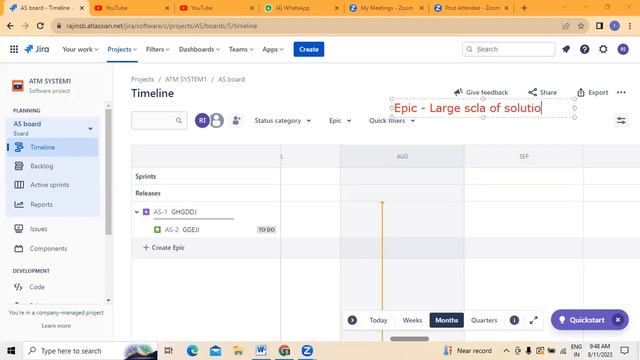This screenshot has width=640, height=360.
Task: Click the ATM SYSTEM1 project icon
Action: pos(18,86)
